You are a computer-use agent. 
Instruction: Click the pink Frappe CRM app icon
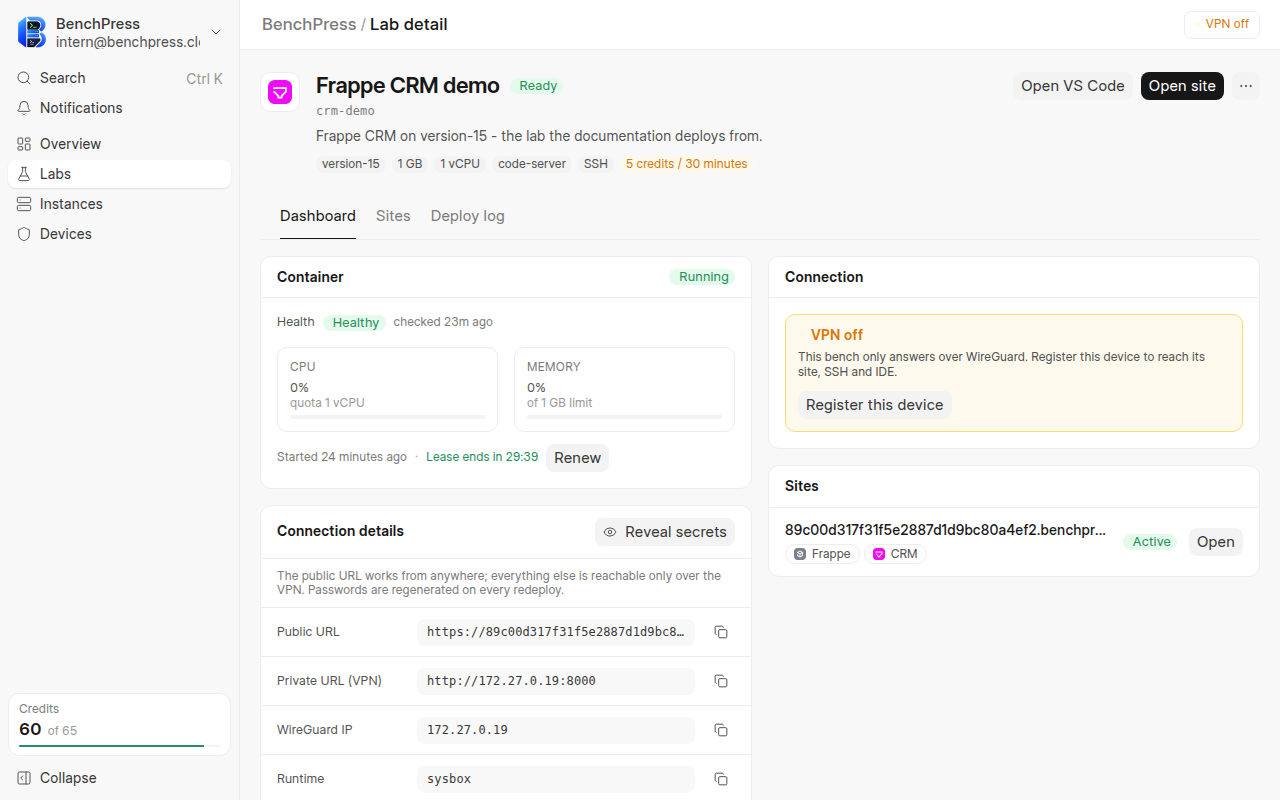[280, 93]
